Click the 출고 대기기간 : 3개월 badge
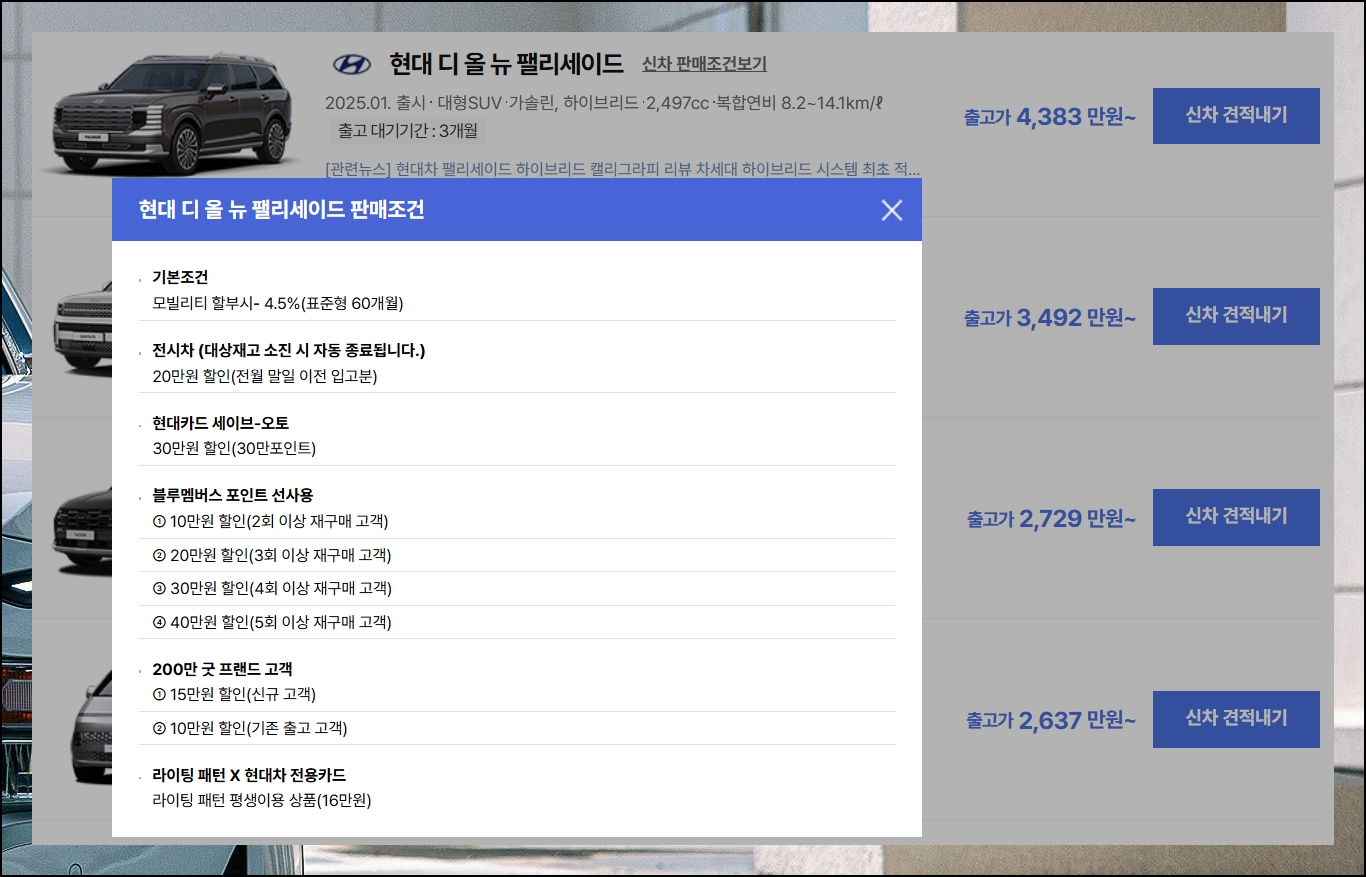The image size is (1366, 877). click(x=407, y=130)
